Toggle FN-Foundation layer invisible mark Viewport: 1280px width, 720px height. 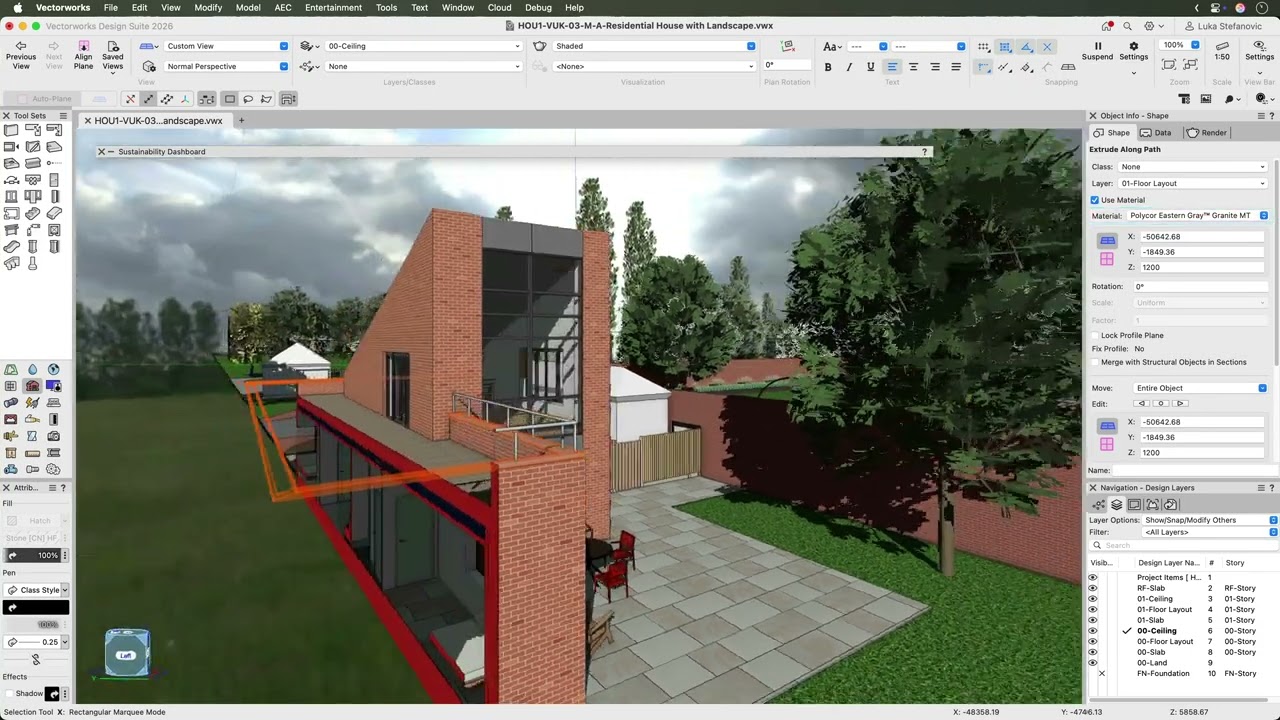pos(1102,674)
